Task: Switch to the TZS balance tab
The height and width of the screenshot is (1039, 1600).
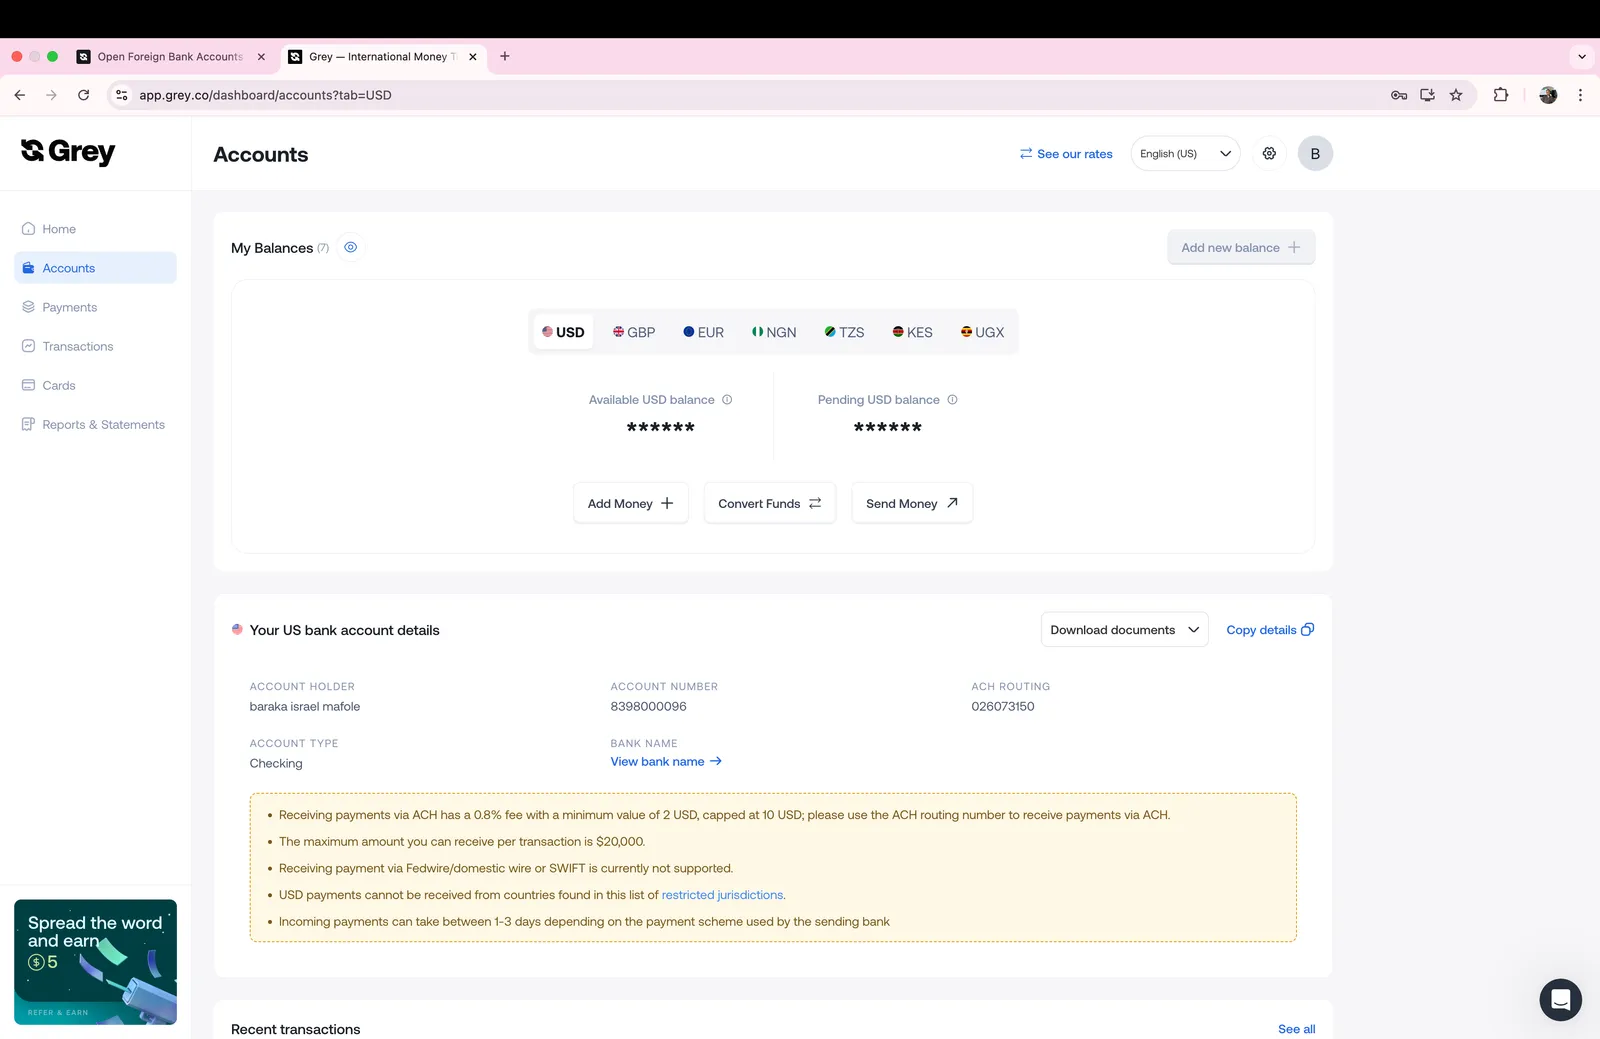Action: (845, 332)
